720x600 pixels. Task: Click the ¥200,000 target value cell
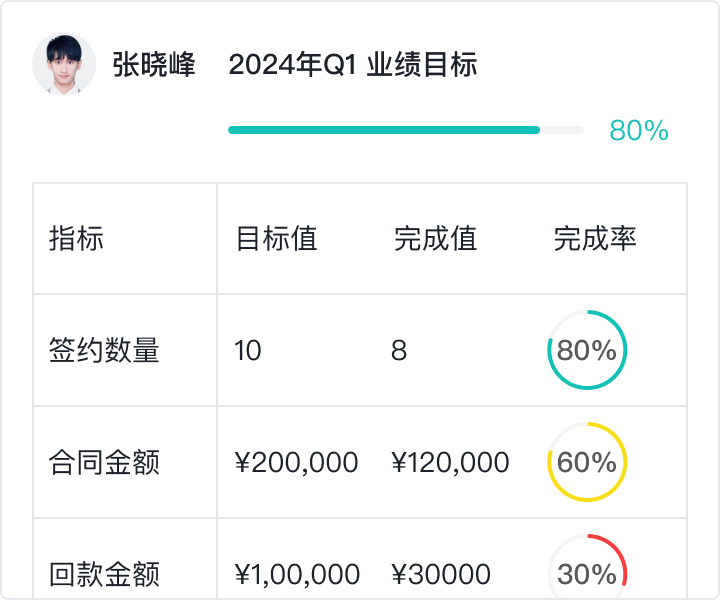pyautogui.click(x=296, y=463)
